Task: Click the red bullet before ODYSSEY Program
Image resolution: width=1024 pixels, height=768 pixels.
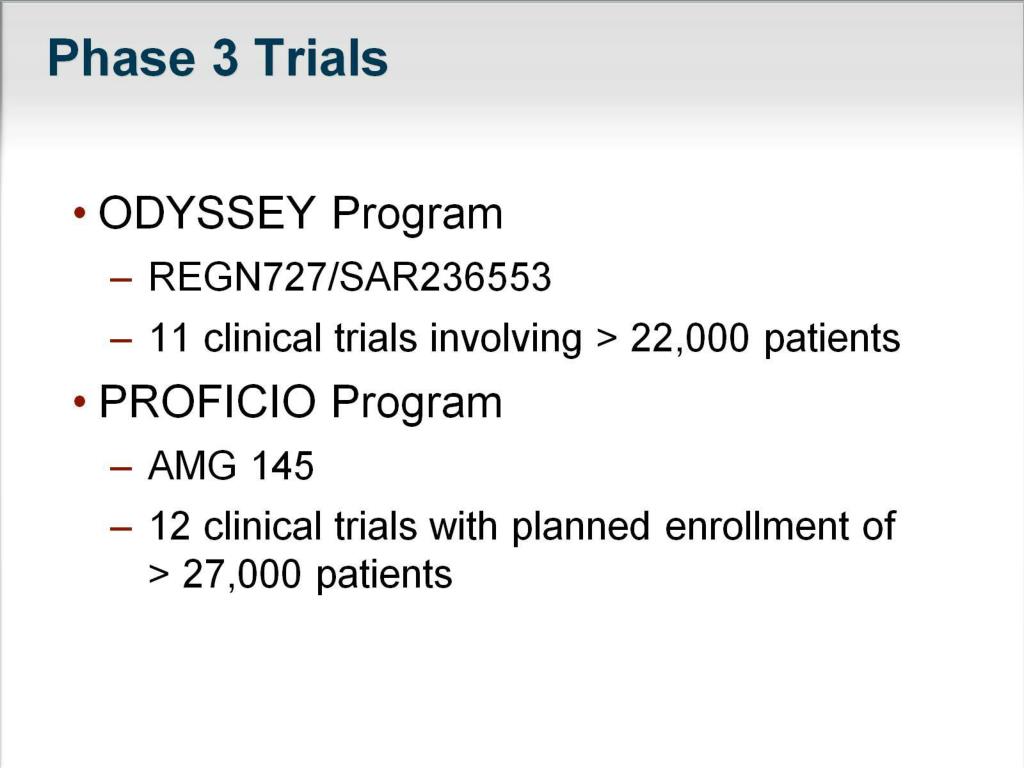Action: point(80,213)
